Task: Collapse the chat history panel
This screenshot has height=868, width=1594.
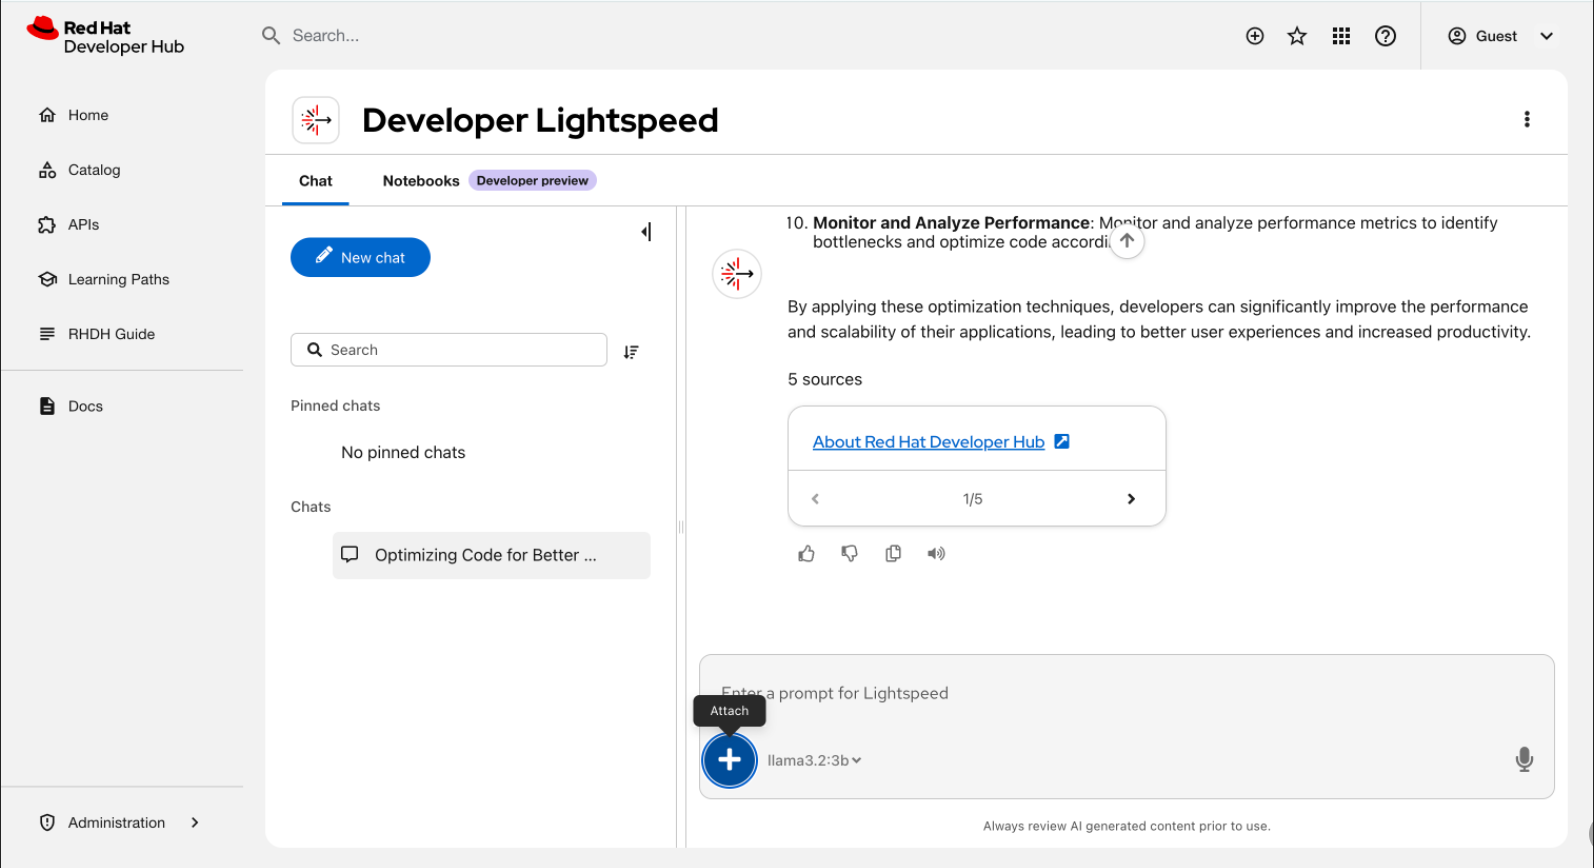Action: tap(646, 232)
